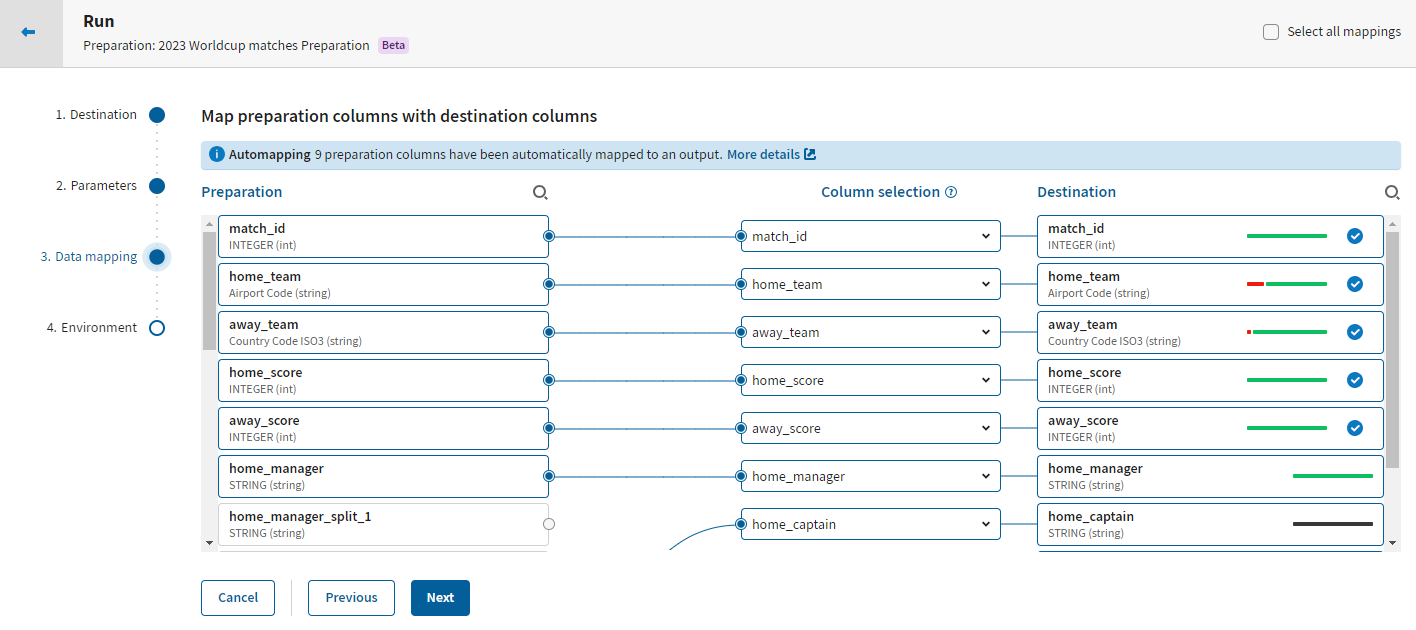Click the home_team quality bar
1416x630 pixels.
(x=1287, y=284)
